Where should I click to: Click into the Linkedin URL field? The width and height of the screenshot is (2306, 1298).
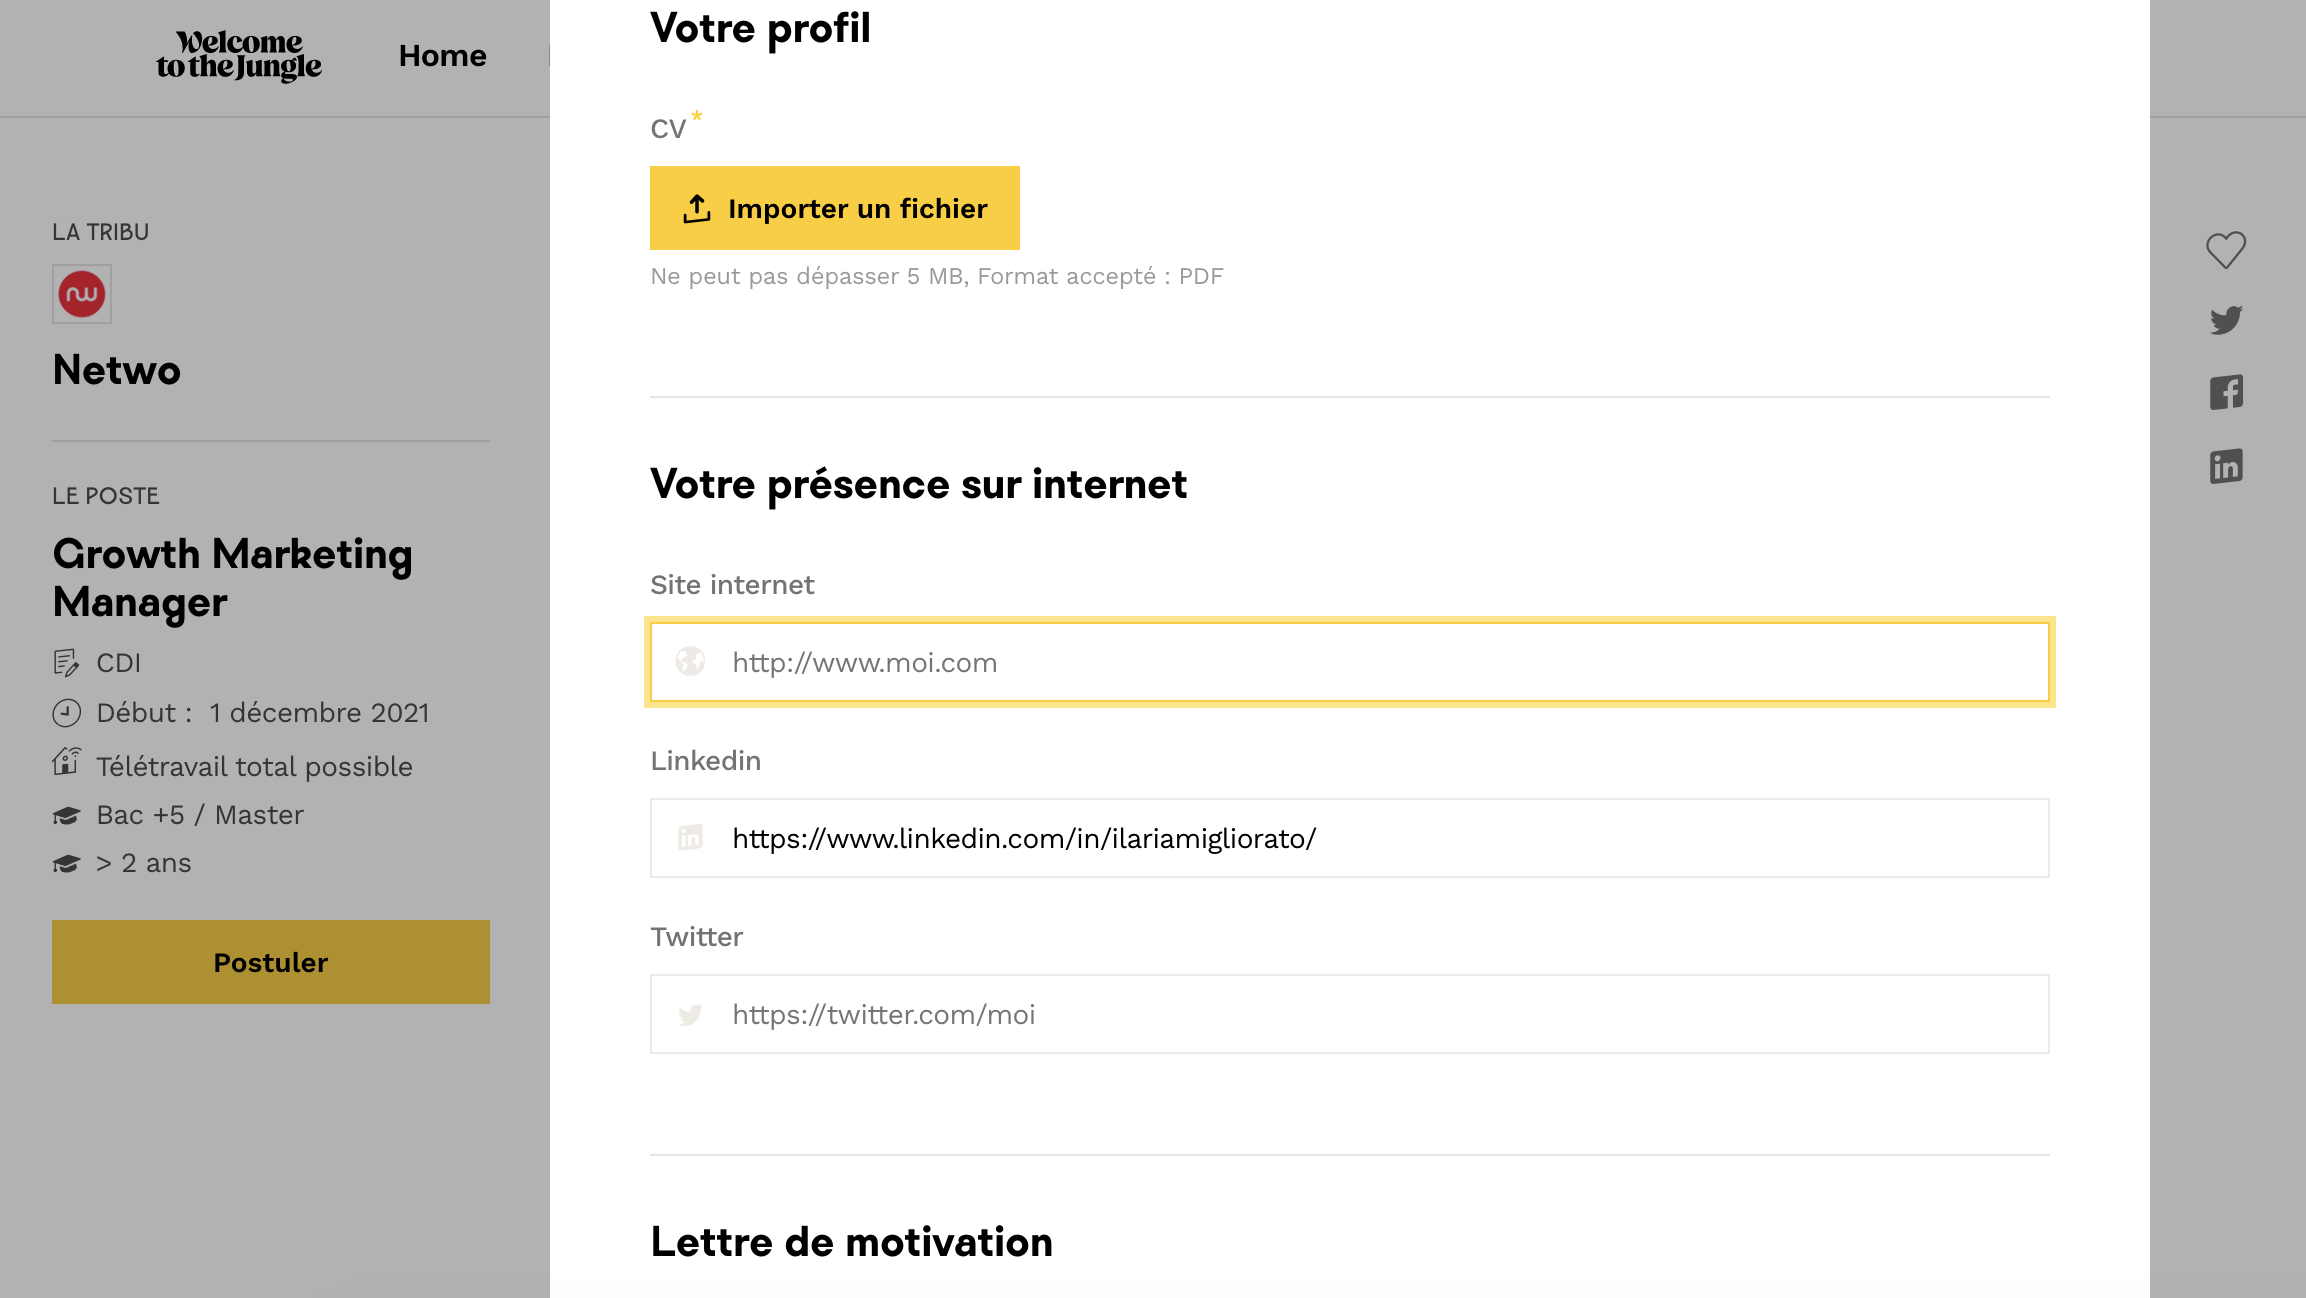(x=1380, y=838)
